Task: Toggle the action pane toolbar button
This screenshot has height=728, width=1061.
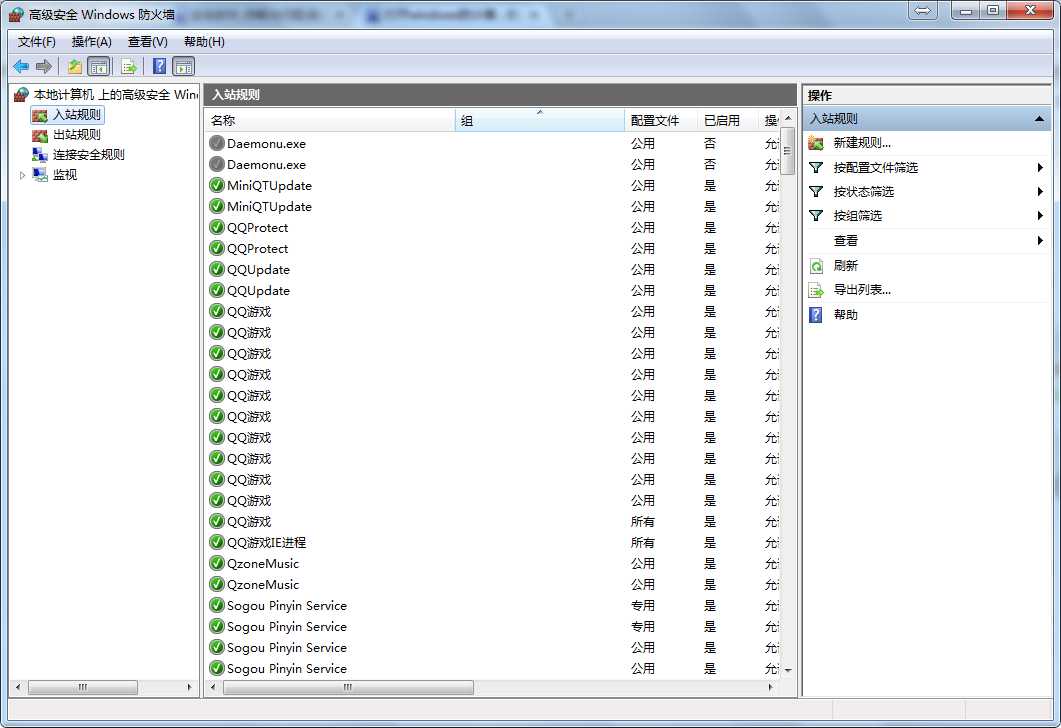Action: [x=183, y=66]
